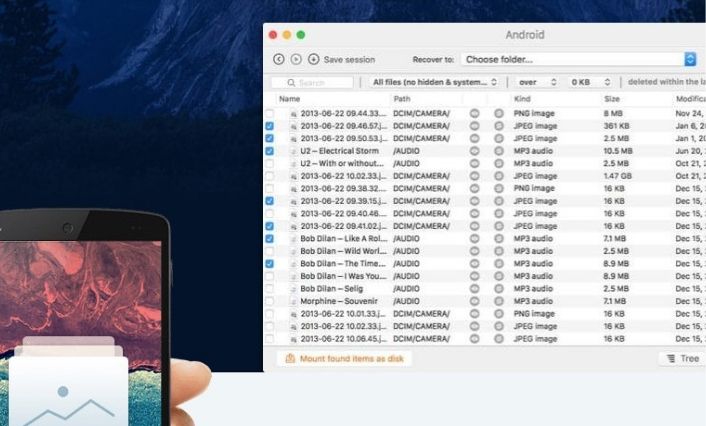
Task: Click the 2013-06-22 10.06.45 file name
Action: tap(344, 339)
